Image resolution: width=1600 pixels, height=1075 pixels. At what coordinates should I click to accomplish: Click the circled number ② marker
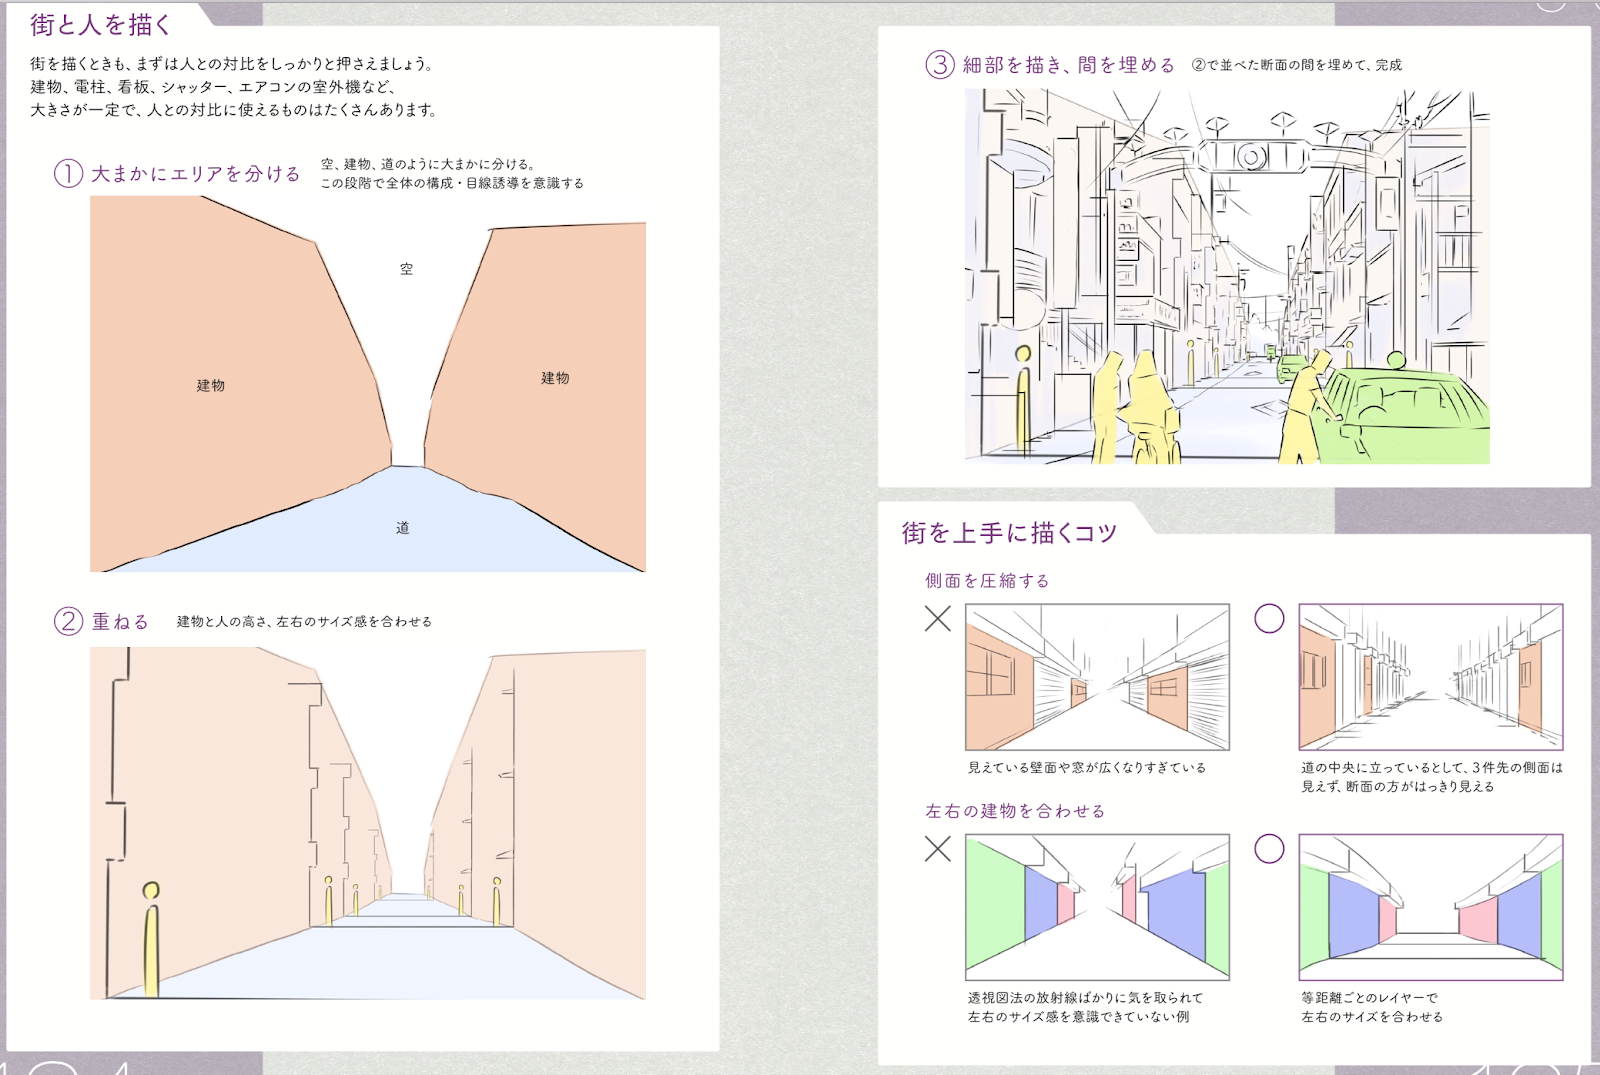68,621
